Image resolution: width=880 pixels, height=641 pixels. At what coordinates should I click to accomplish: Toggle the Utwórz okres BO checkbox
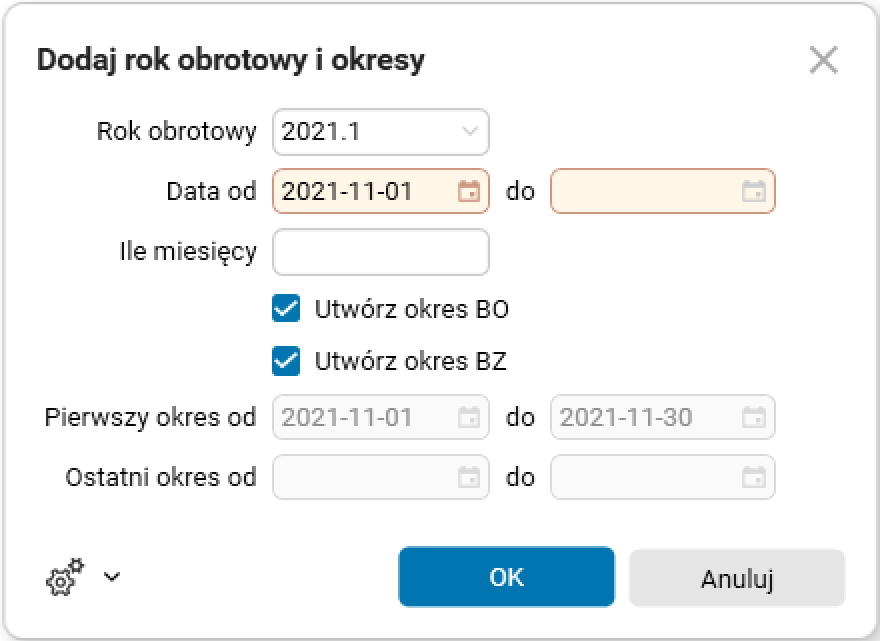tap(286, 309)
